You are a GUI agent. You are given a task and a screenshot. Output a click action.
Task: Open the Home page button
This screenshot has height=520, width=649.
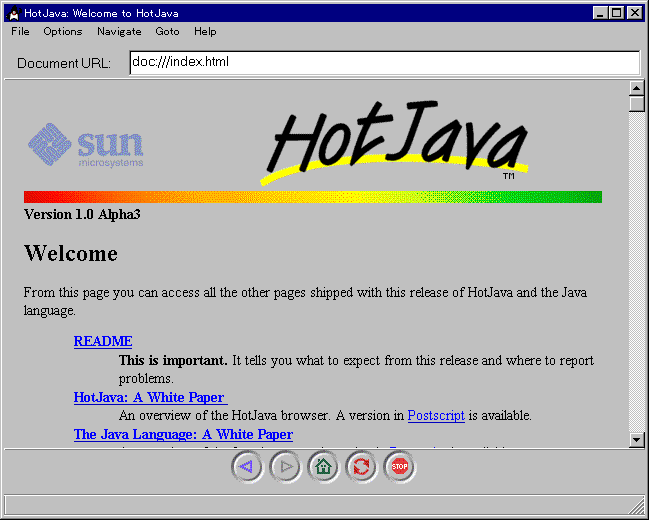[x=323, y=467]
